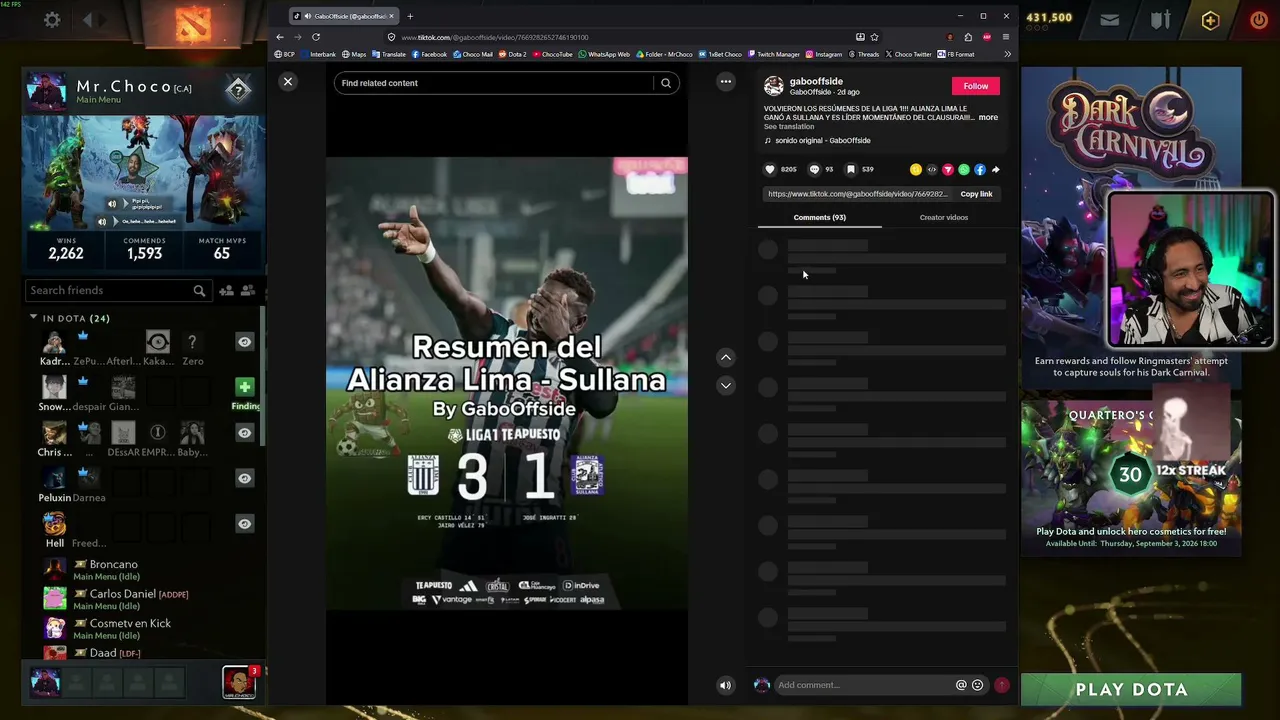The image size is (1280, 720).
Task: Open the Dota mail inbox icon
Action: [1110, 19]
